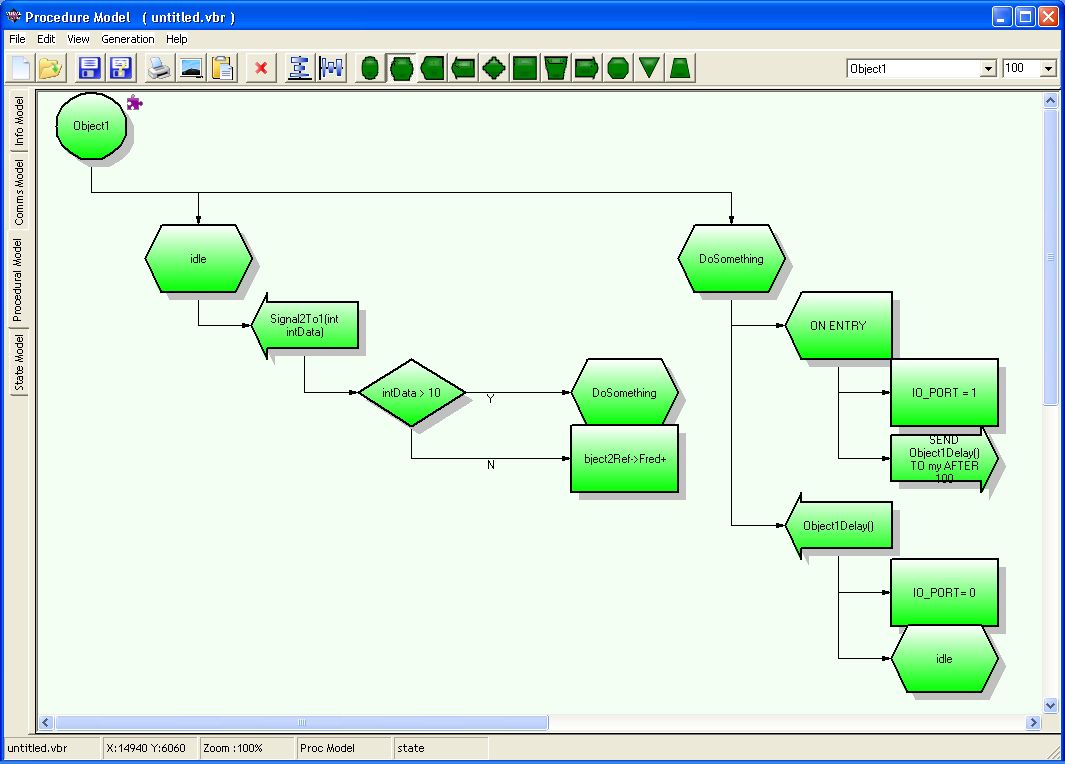Image resolution: width=1065 pixels, height=764 pixels.
Task: Open the View menu
Action: pyautogui.click(x=78, y=39)
